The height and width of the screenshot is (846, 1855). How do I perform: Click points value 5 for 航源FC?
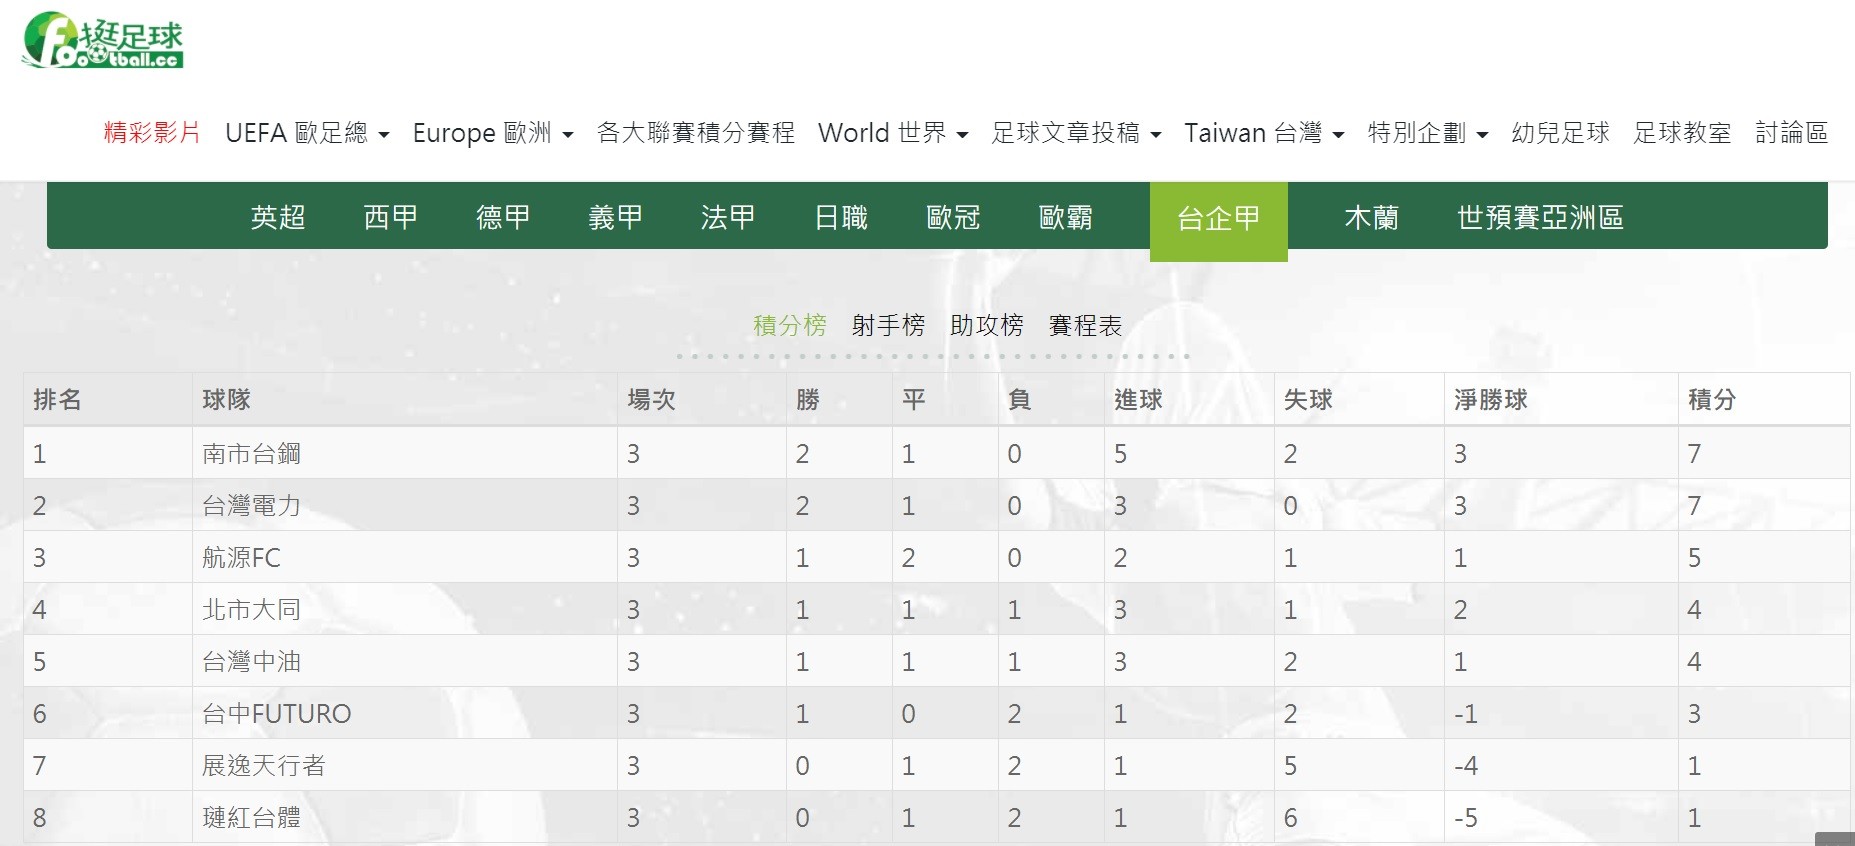(1694, 558)
